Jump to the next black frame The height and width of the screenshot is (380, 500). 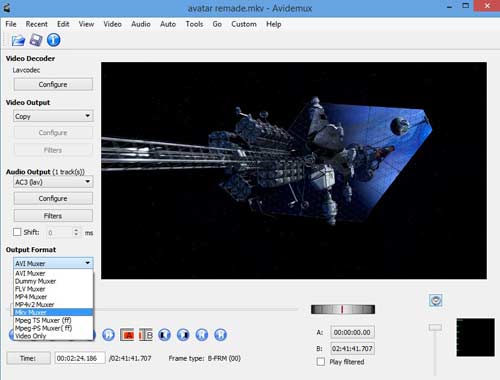(x=183, y=335)
